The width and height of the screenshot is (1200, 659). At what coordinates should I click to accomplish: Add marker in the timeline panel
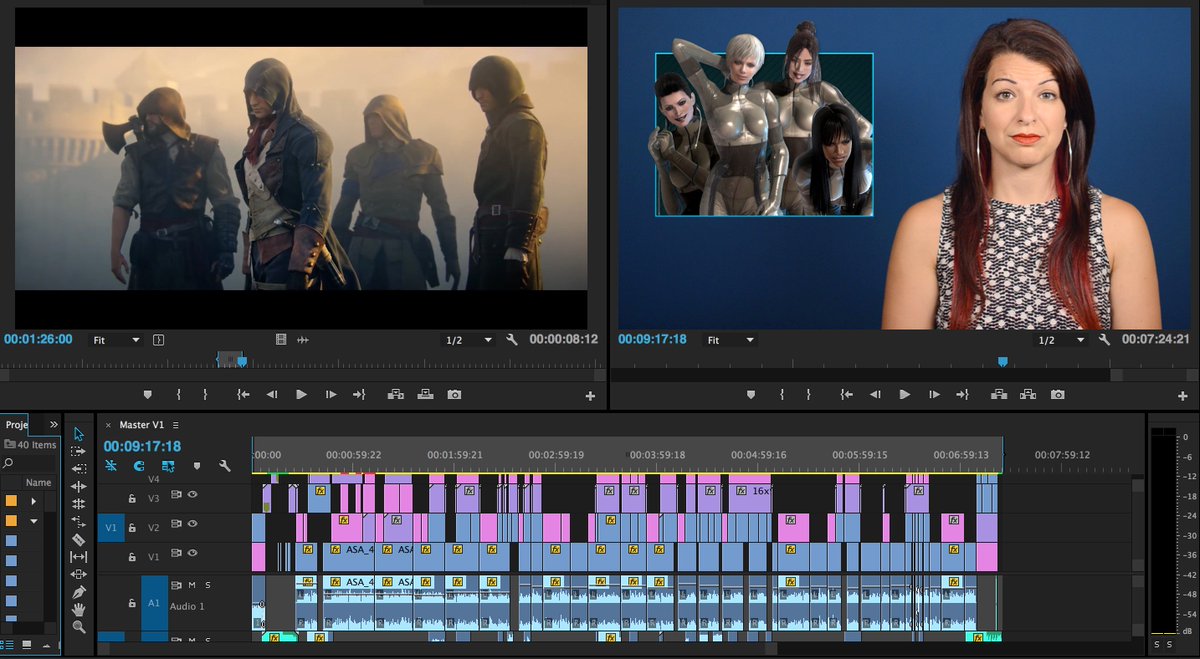click(197, 466)
